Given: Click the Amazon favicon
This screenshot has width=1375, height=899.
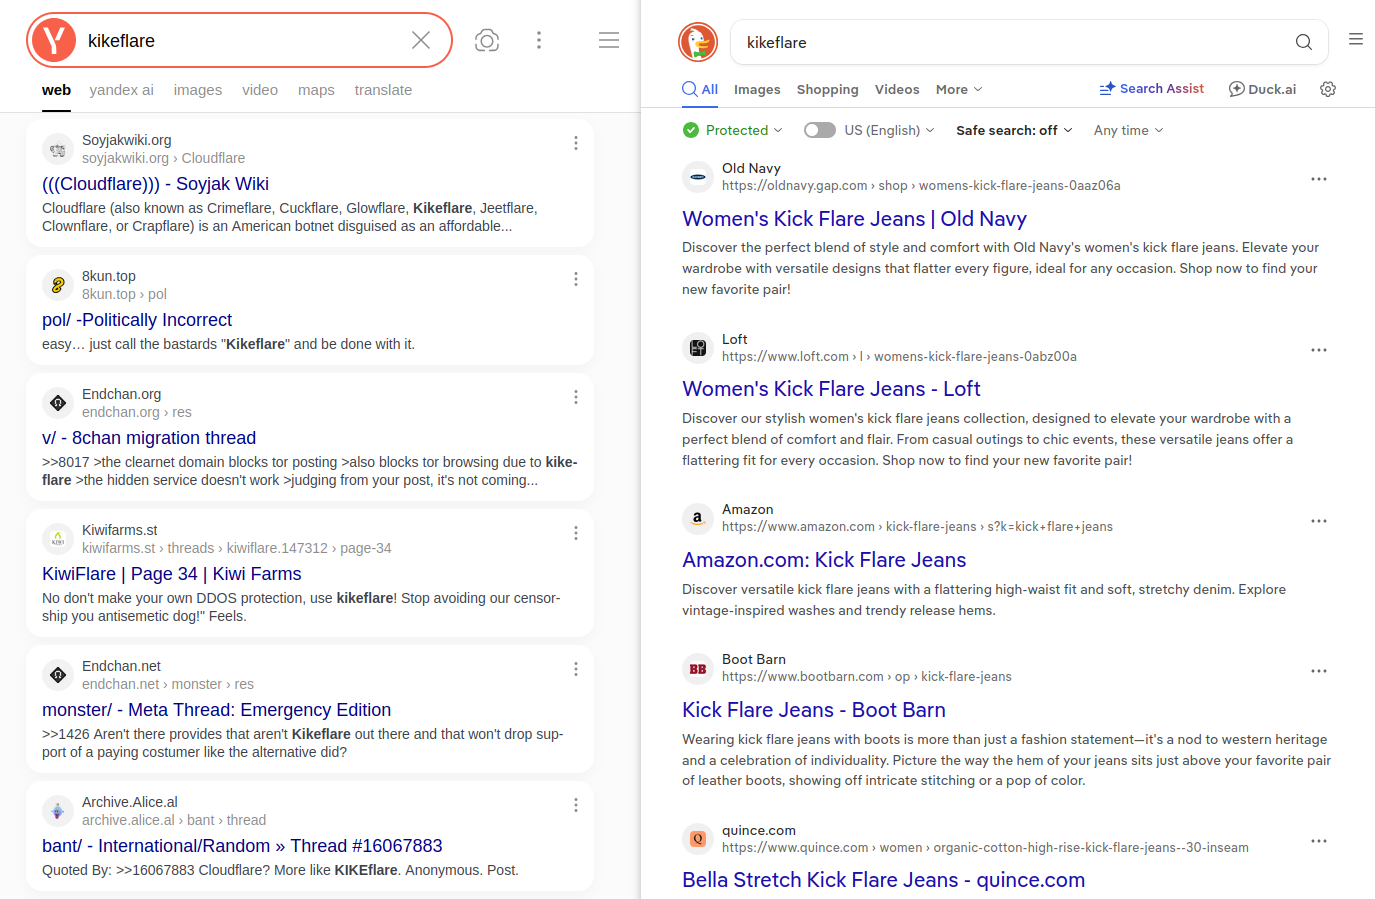Looking at the screenshot, I should click(x=698, y=518).
